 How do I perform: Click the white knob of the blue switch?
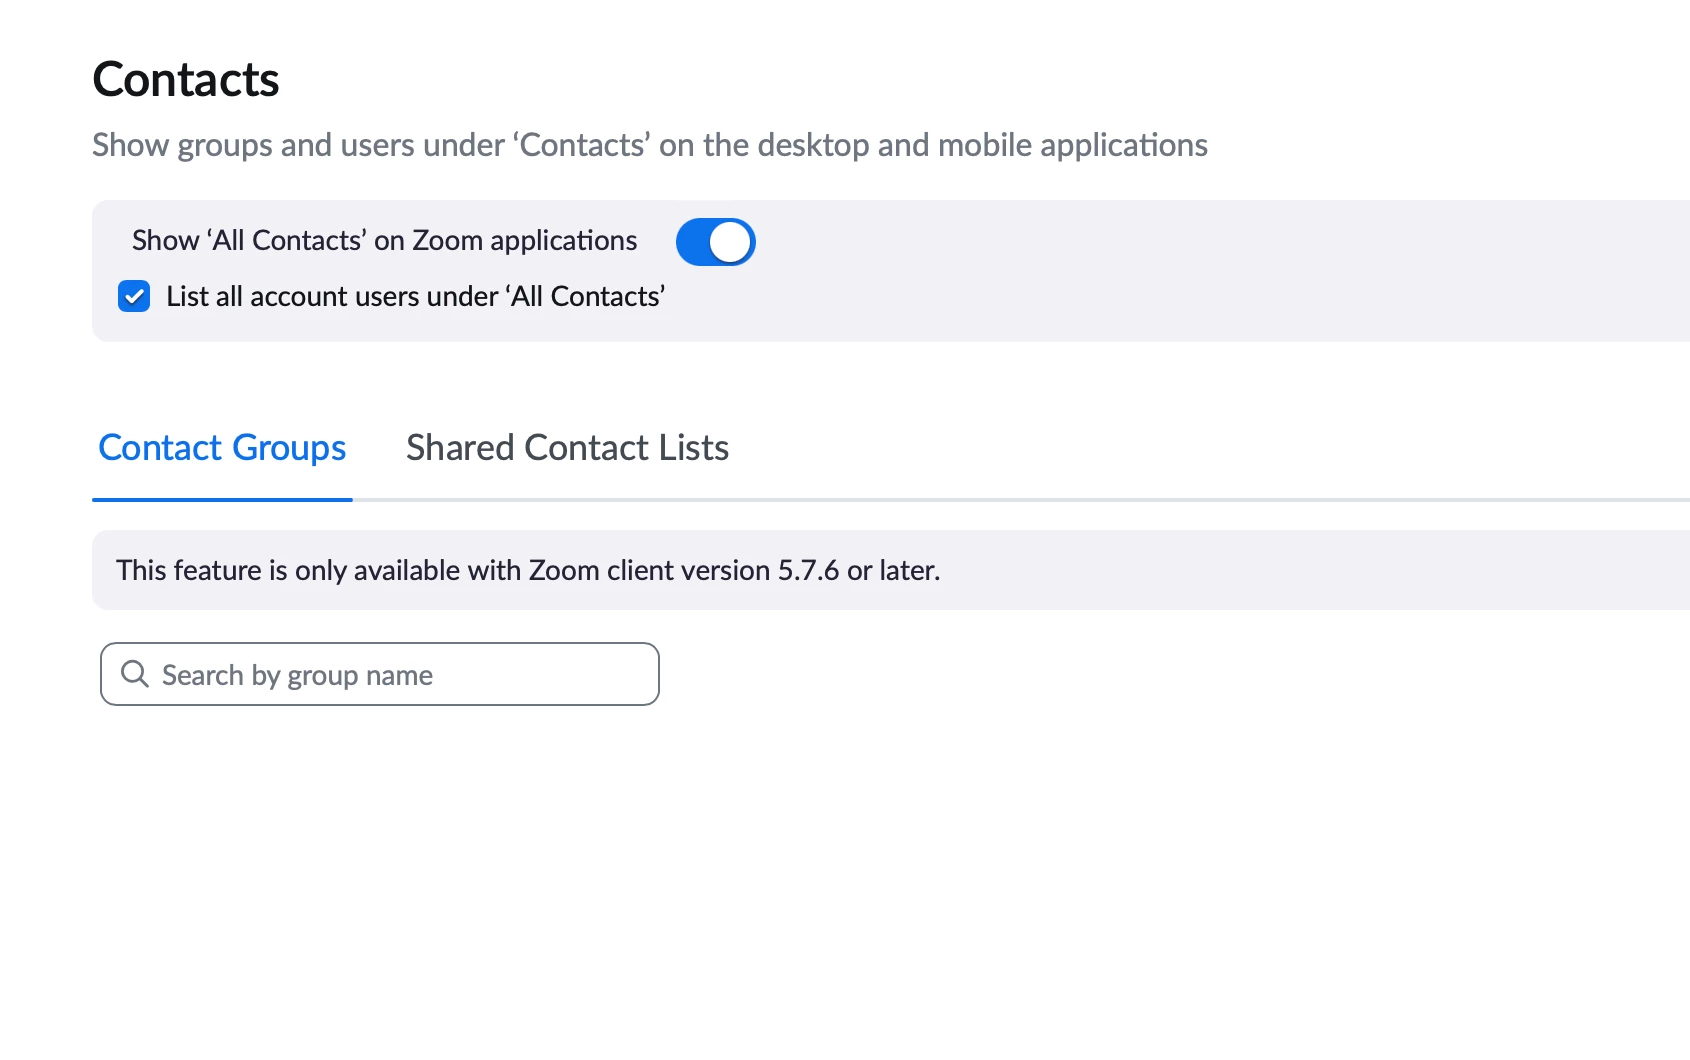730,242
